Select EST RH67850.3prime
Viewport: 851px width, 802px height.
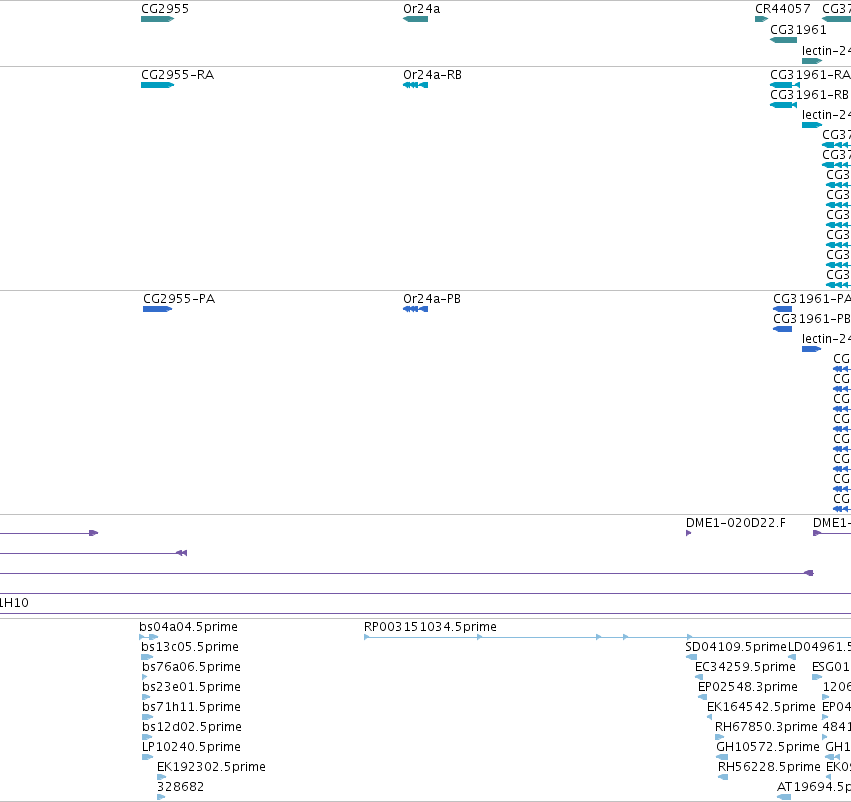click(x=766, y=726)
